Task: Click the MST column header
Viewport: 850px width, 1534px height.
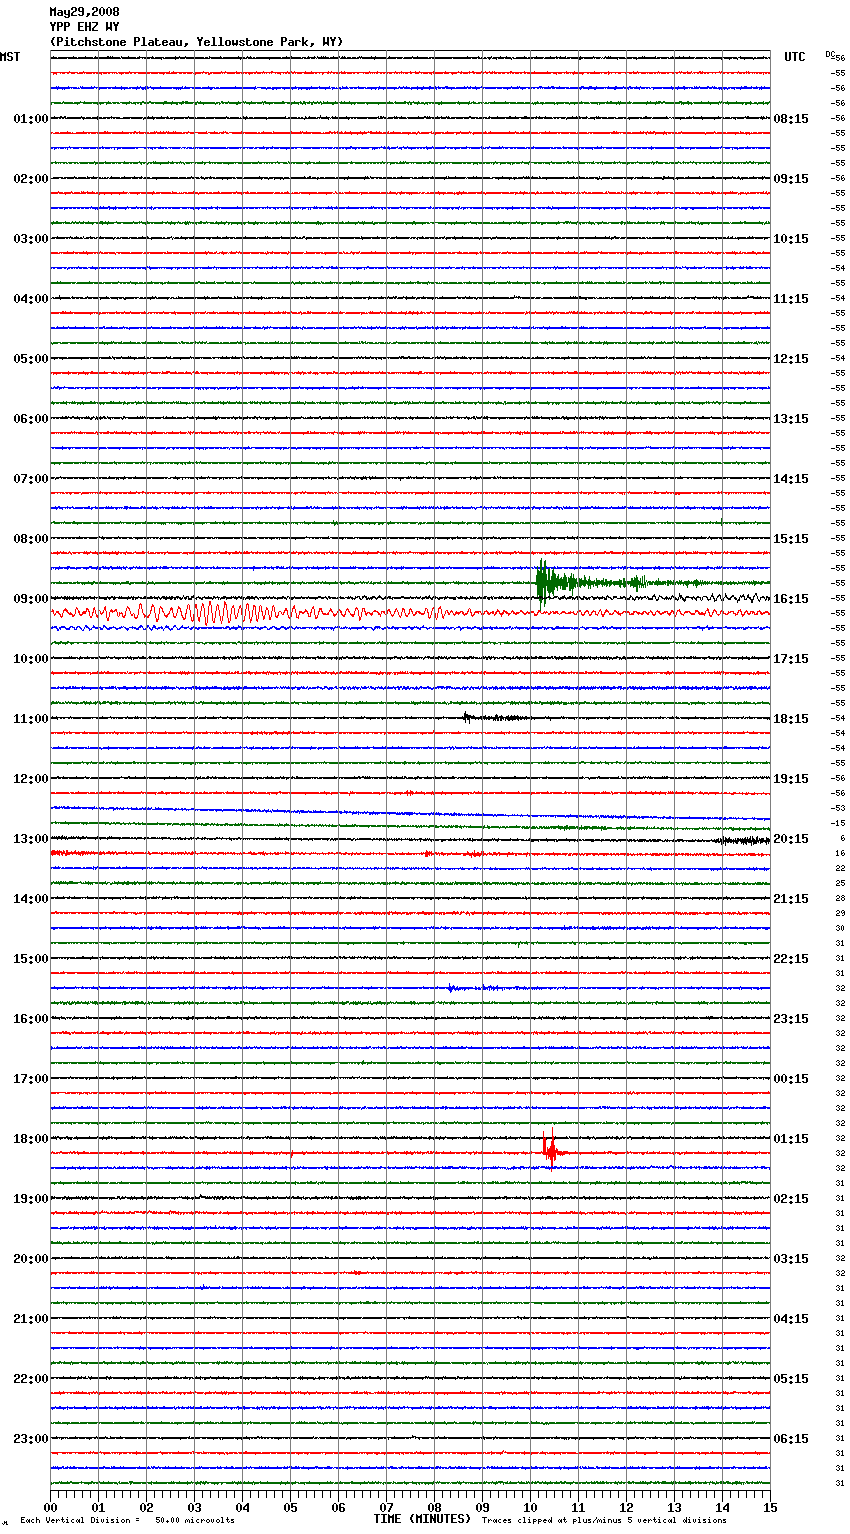Action: pos(10,57)
